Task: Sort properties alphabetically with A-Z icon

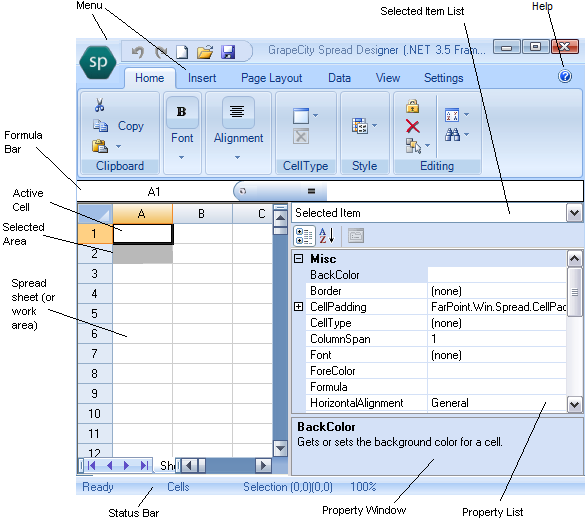Action: coord(326,236)
